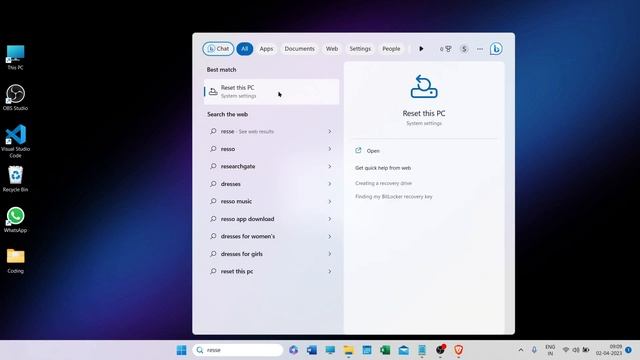
Task: Expand the 'resso app download' suggestion chevron
Action: tap(329, 219)
